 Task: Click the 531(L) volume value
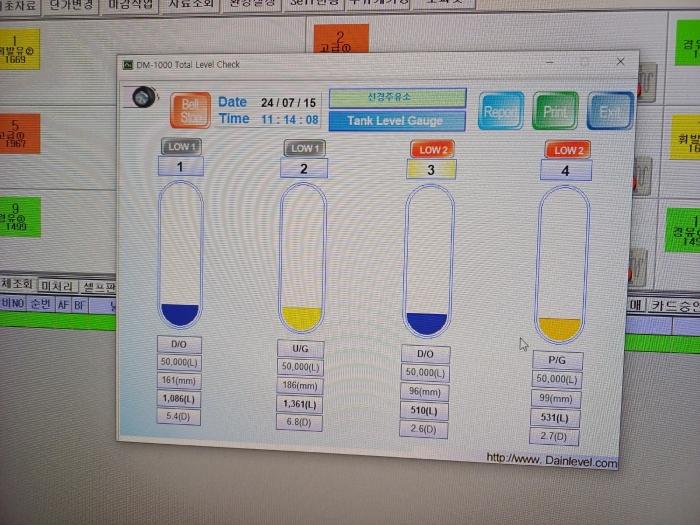555,418
